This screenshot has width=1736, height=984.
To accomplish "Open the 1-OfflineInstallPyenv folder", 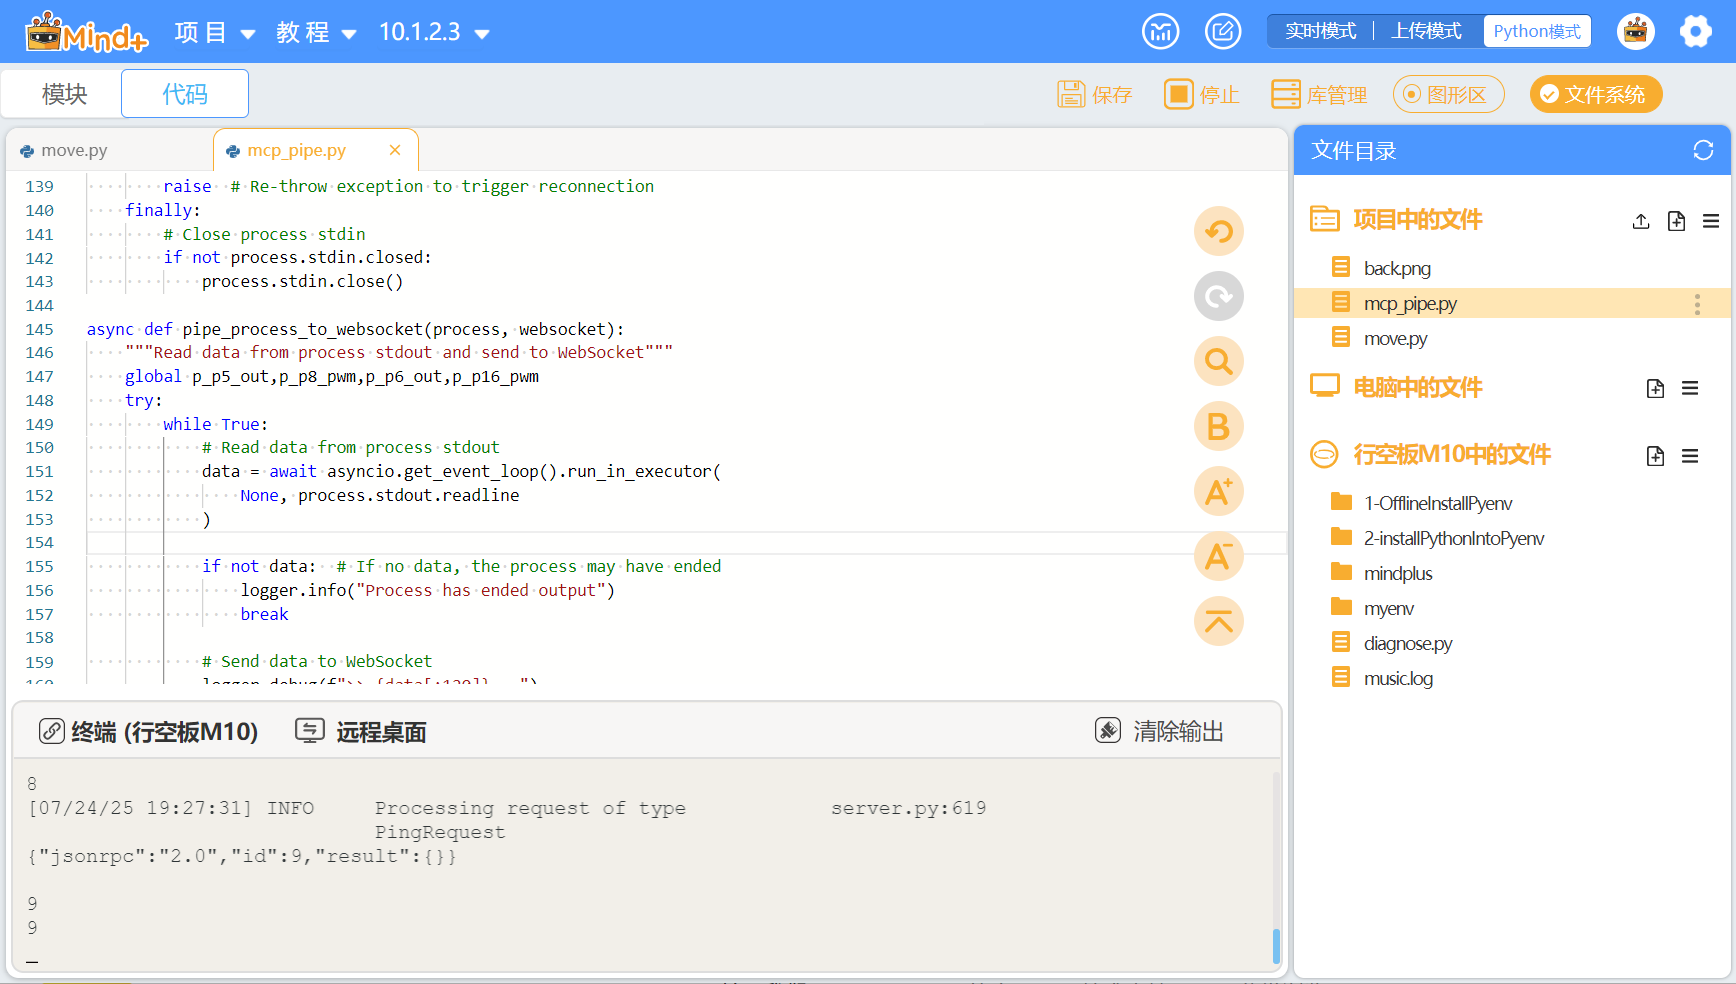I will pos(1437,503).
